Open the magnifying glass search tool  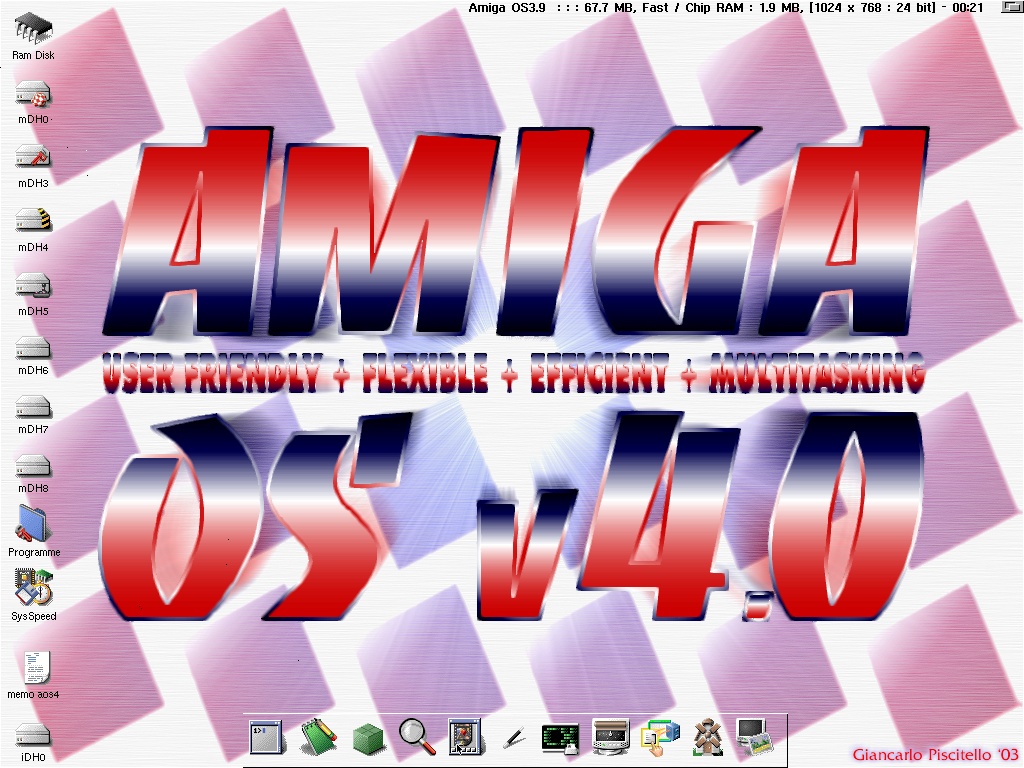click(x=416, y=737)
